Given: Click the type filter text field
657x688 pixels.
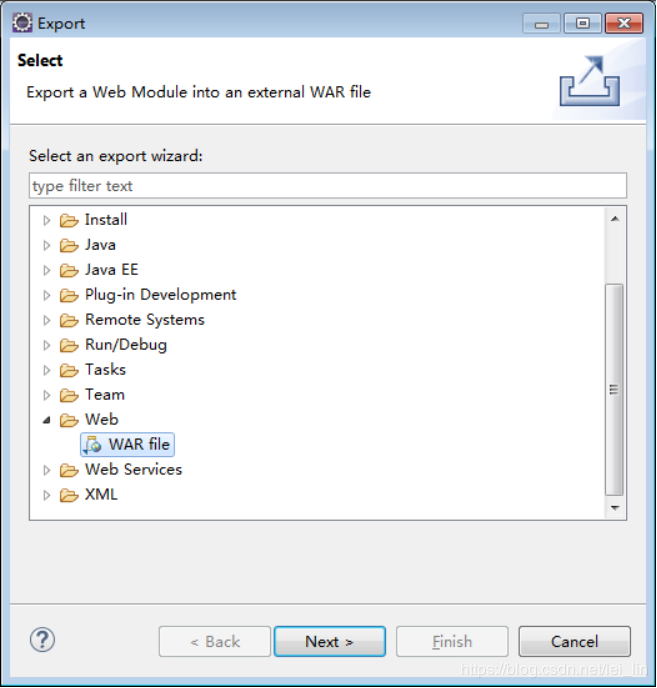Looking at the screenshot, I should [328, 186].
